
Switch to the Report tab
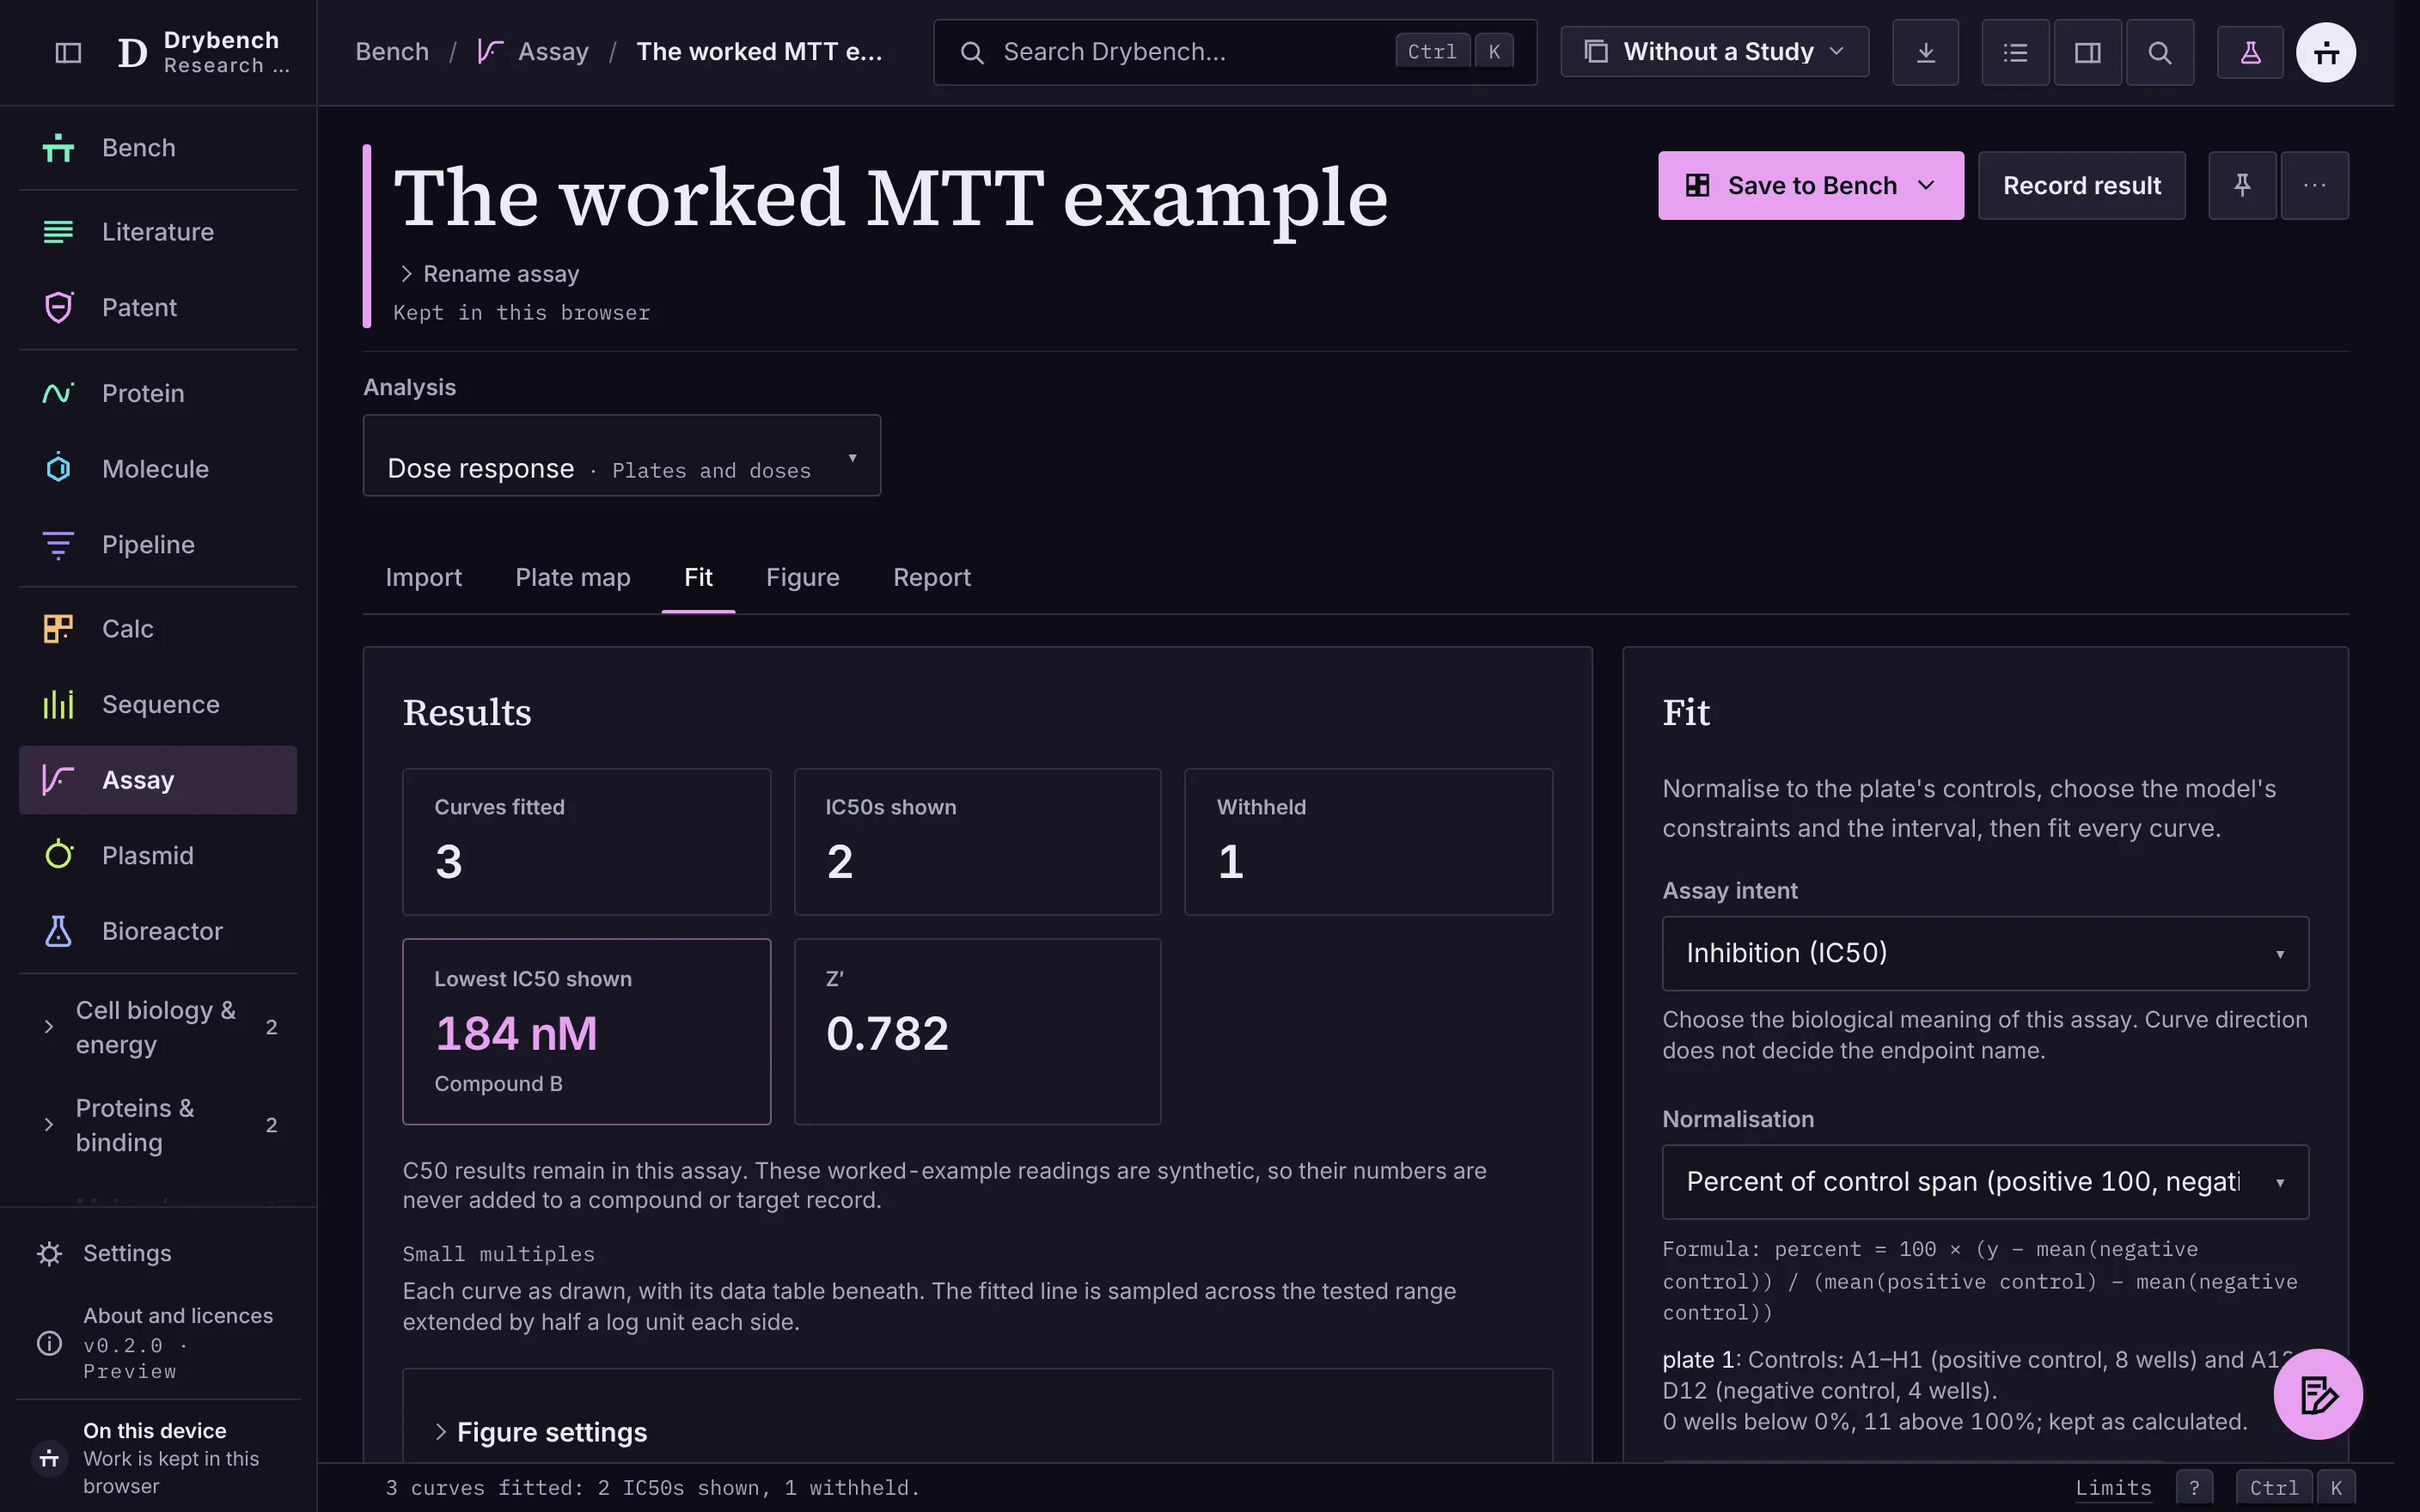931,578
